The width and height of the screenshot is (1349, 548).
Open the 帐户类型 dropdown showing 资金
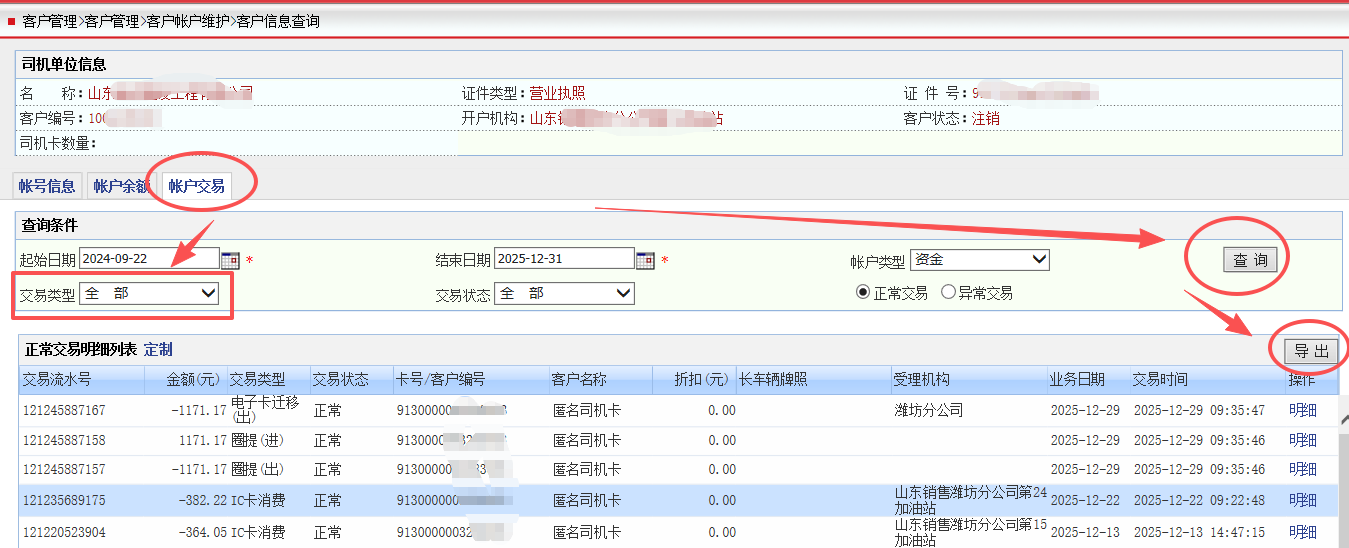(979, 260)
